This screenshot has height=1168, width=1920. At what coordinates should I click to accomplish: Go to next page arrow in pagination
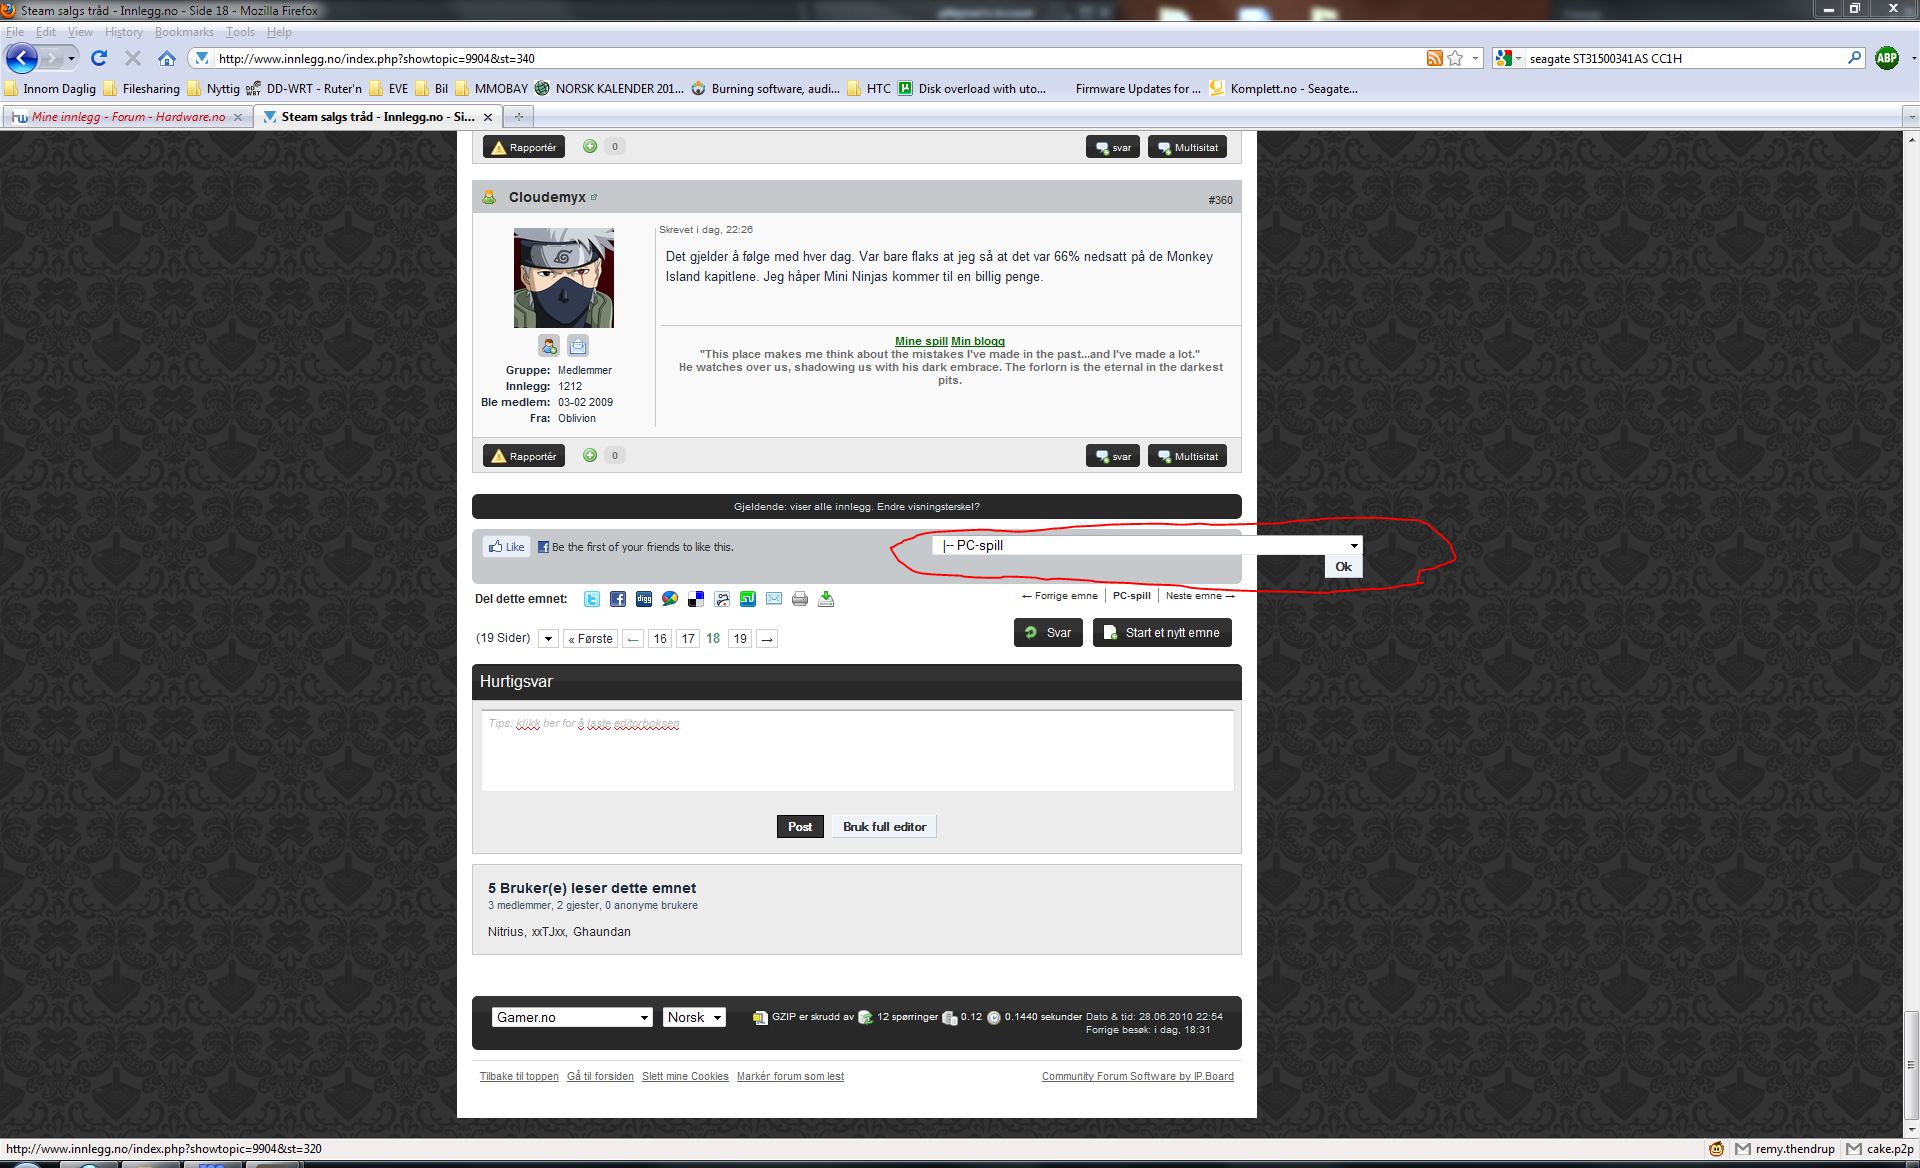point(767,639)
